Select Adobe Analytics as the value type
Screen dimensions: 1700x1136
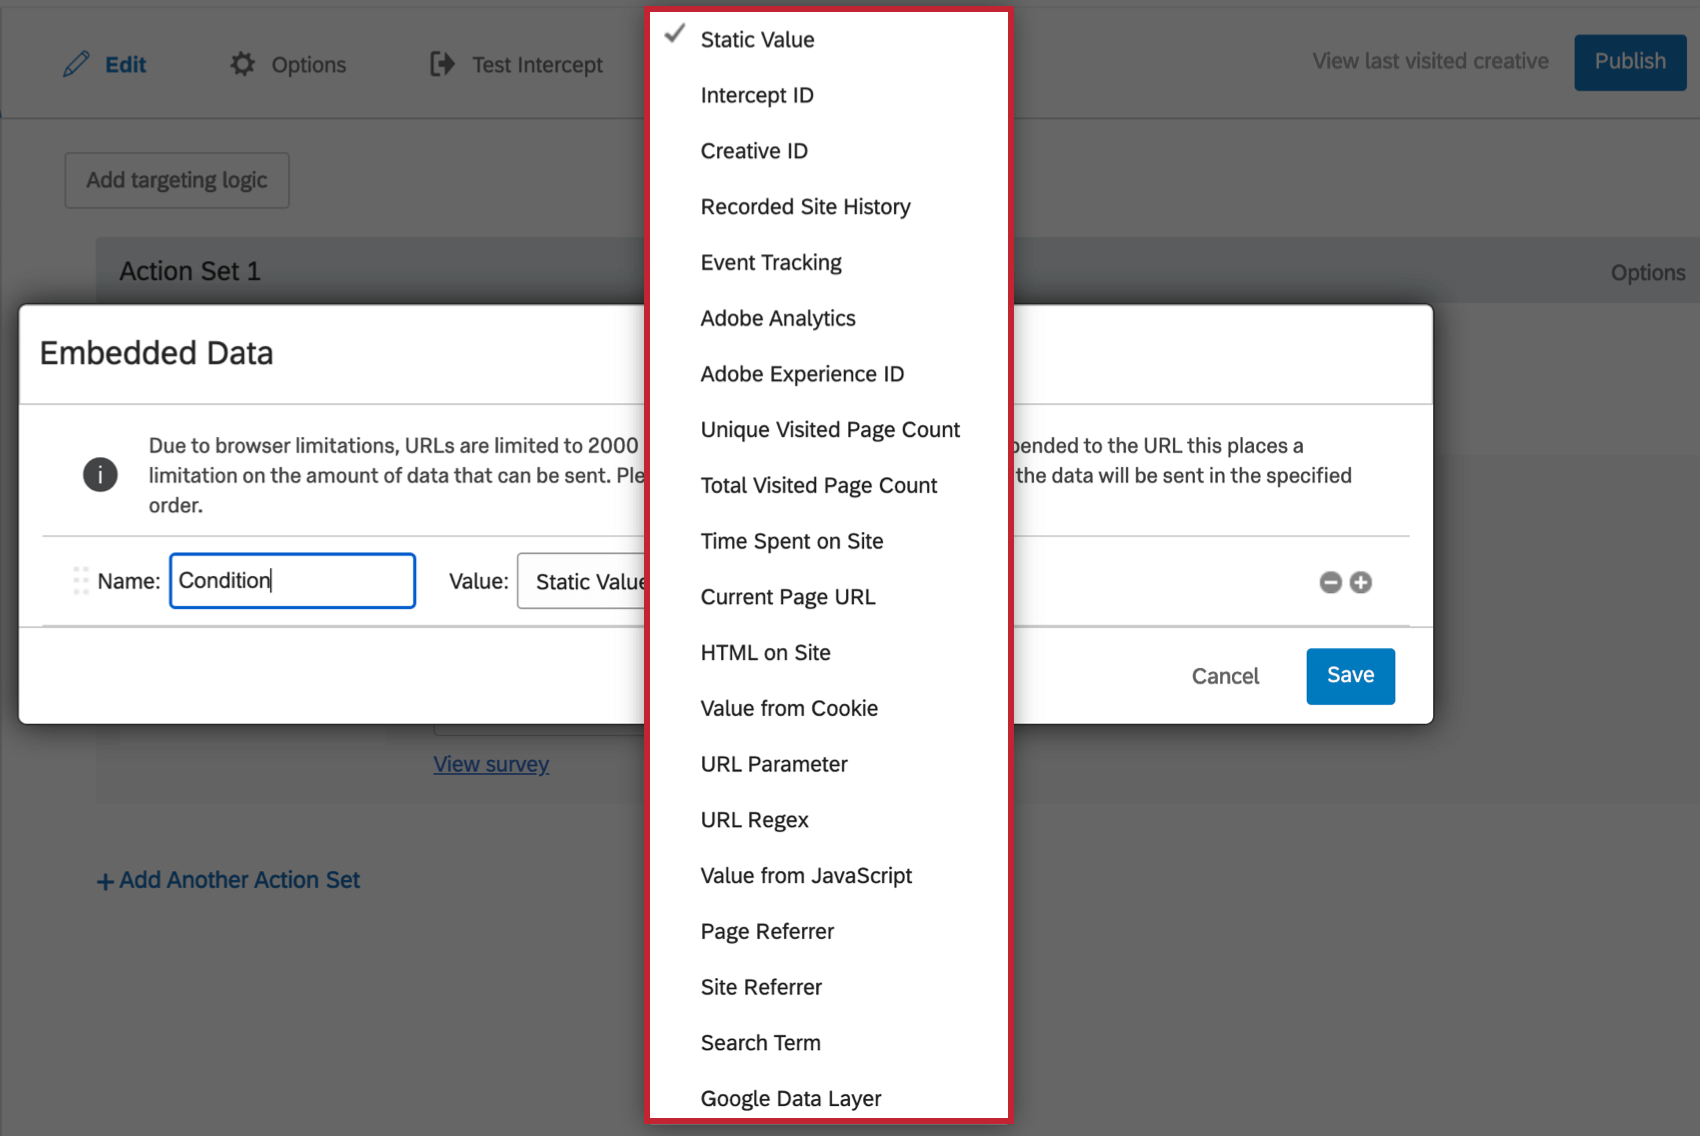coord(778,318)
